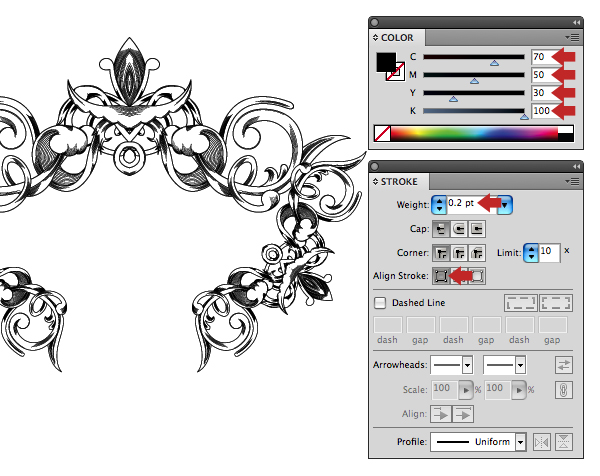Collapse the Stroke panel with double arrows
The height and width of the screenshot is (476, 600).
tap(576, 166)
